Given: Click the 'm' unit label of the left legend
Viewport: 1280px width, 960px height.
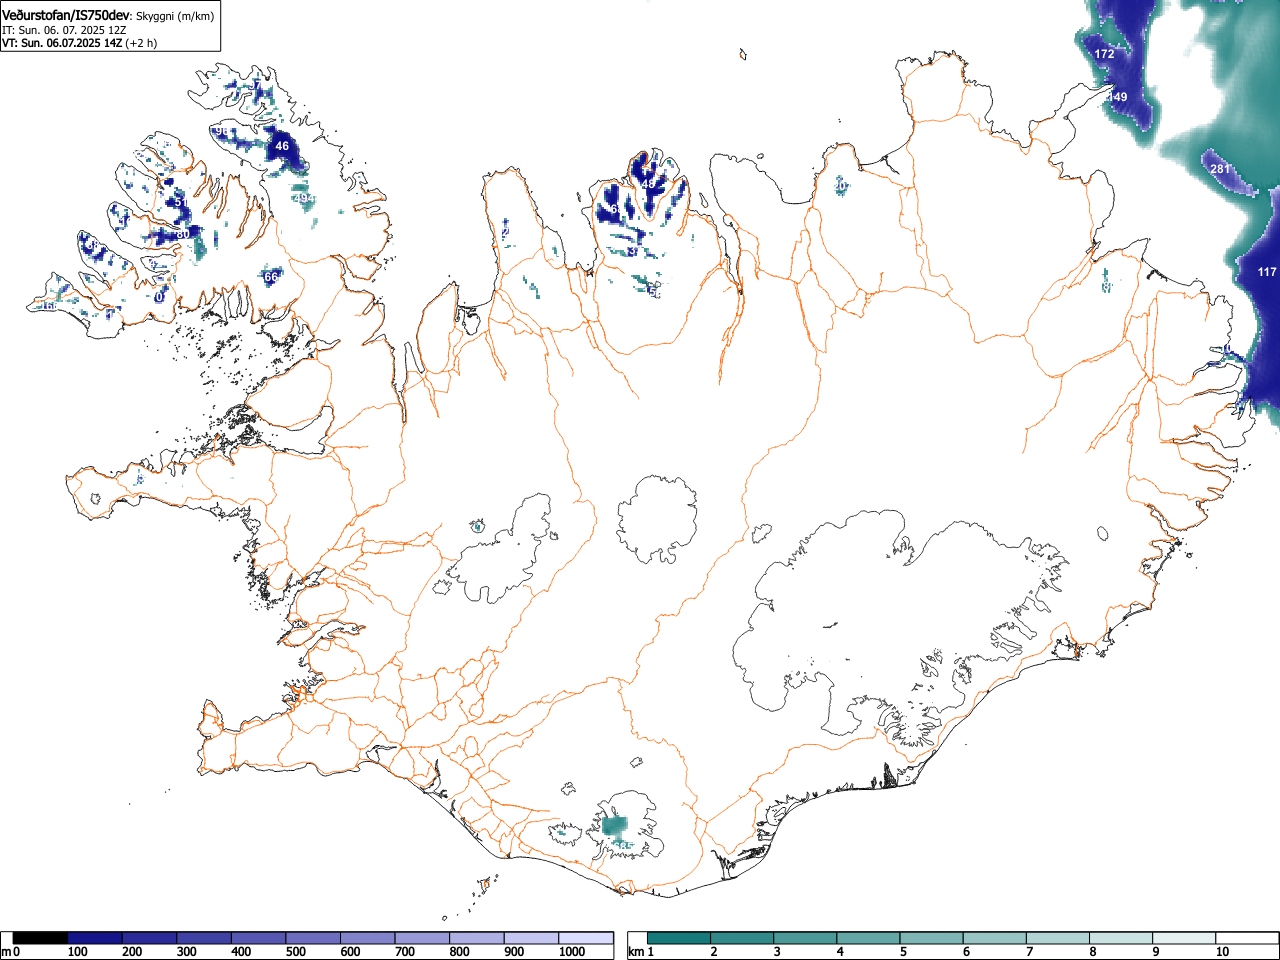Looking at the screenshot, I should (x=7, y=952).
